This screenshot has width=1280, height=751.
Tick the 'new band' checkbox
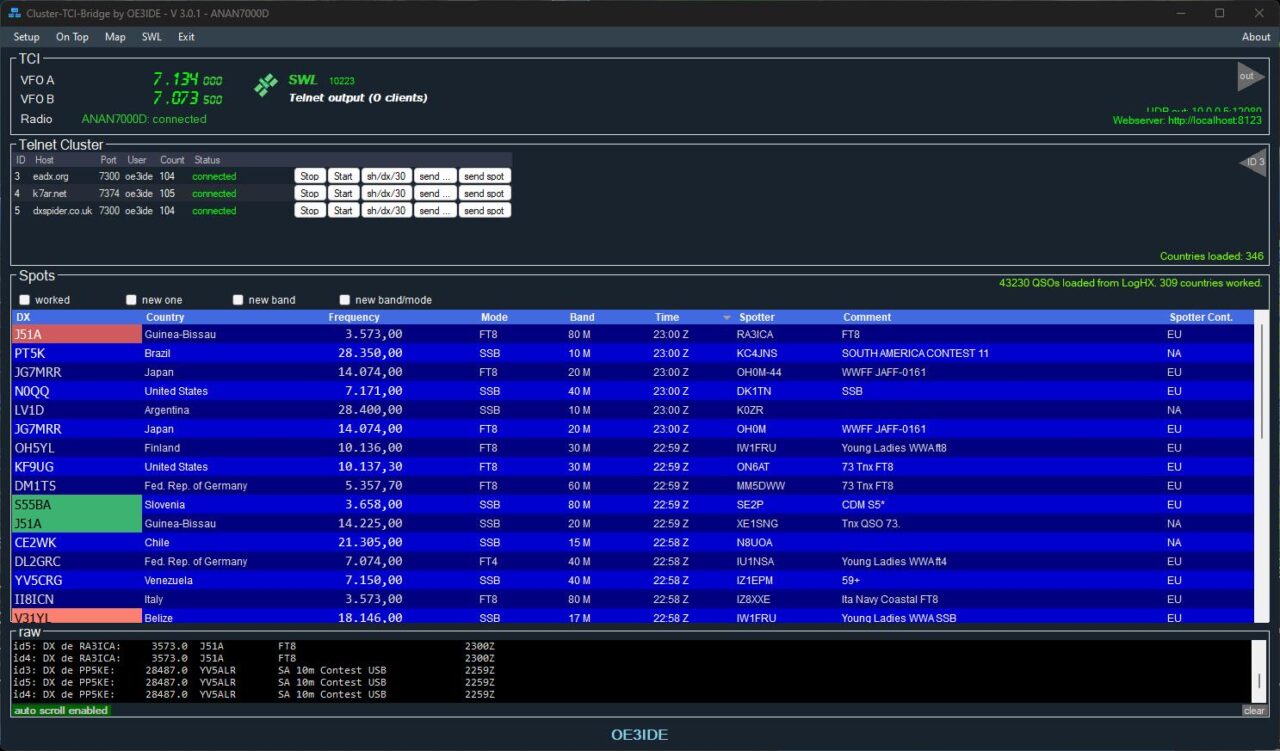[238, 300]
